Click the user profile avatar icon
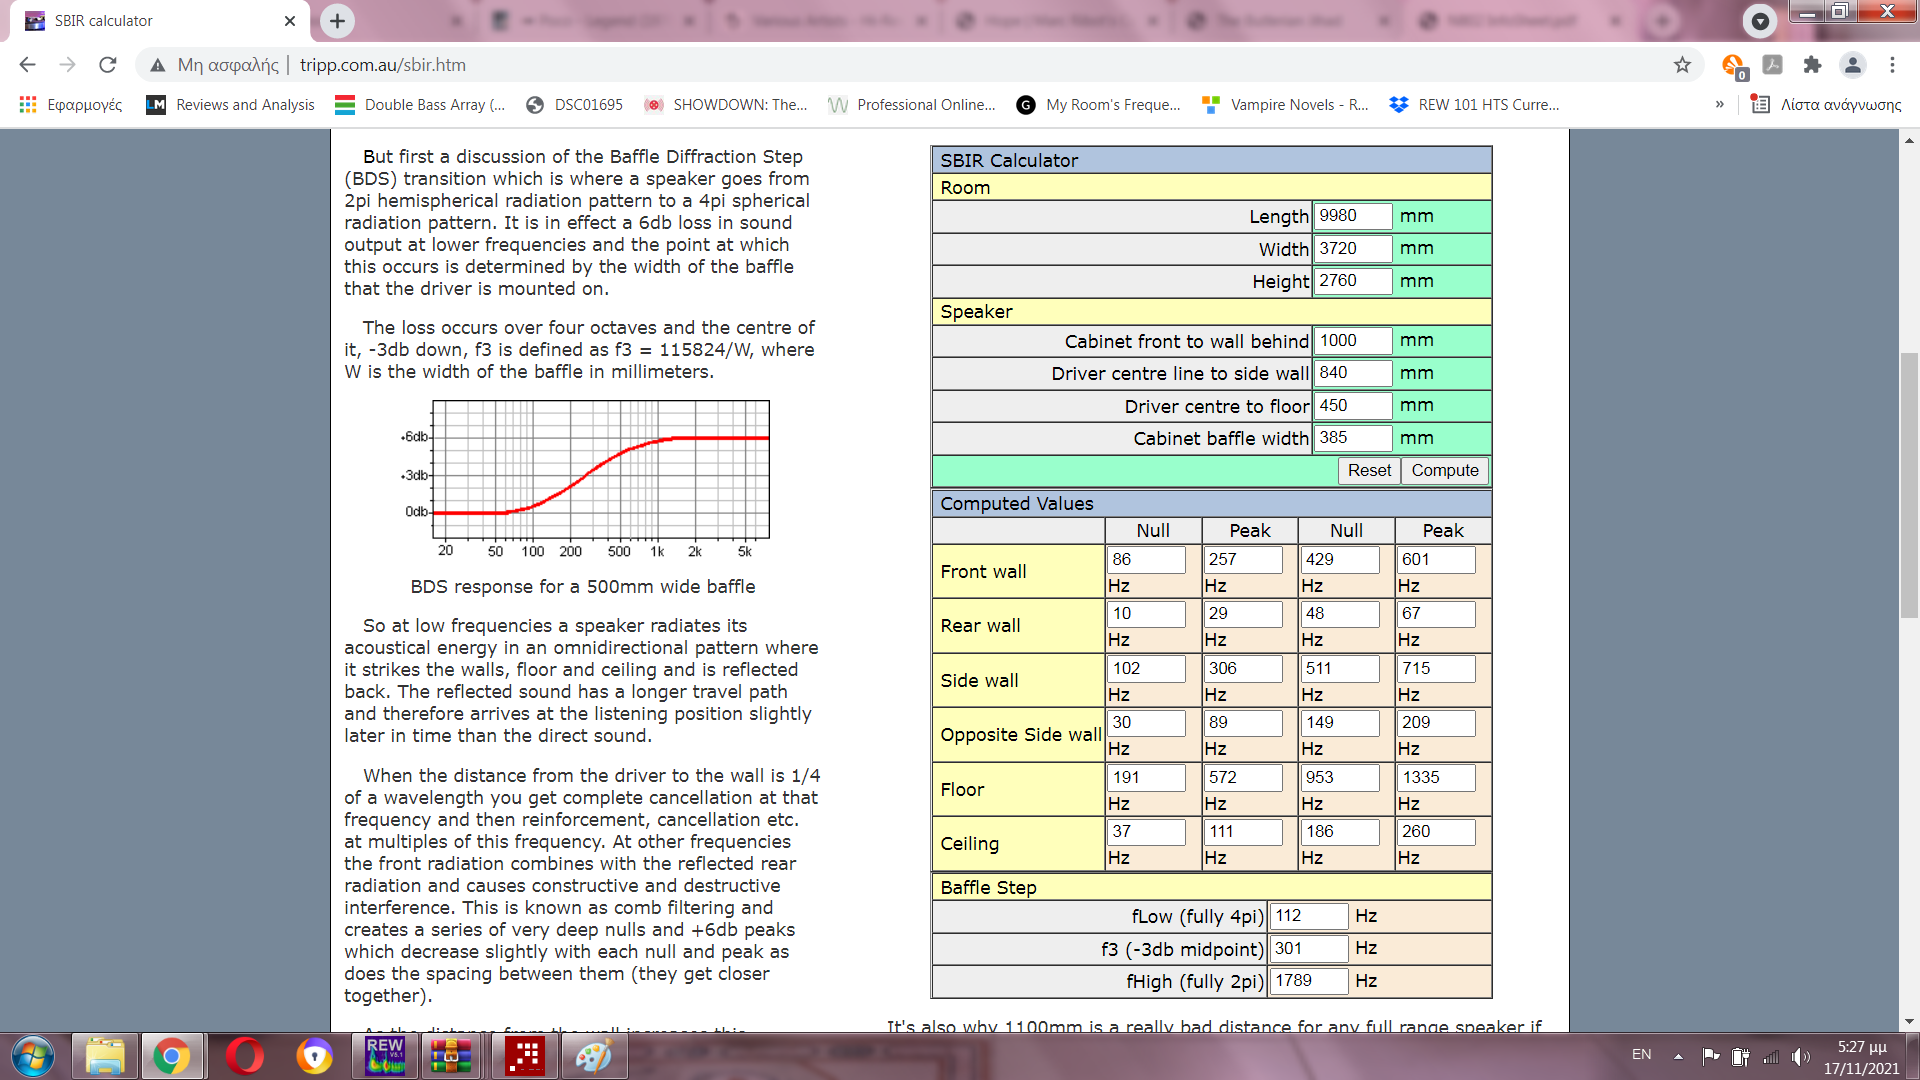 click(1852, 65)
